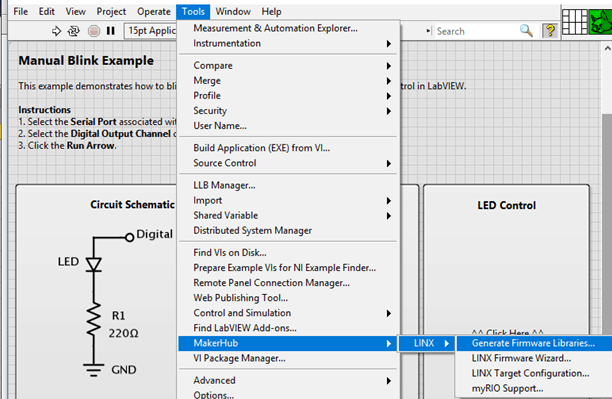
Task: Open Remote Panel Connection Manager
Action: pos(288,283)
